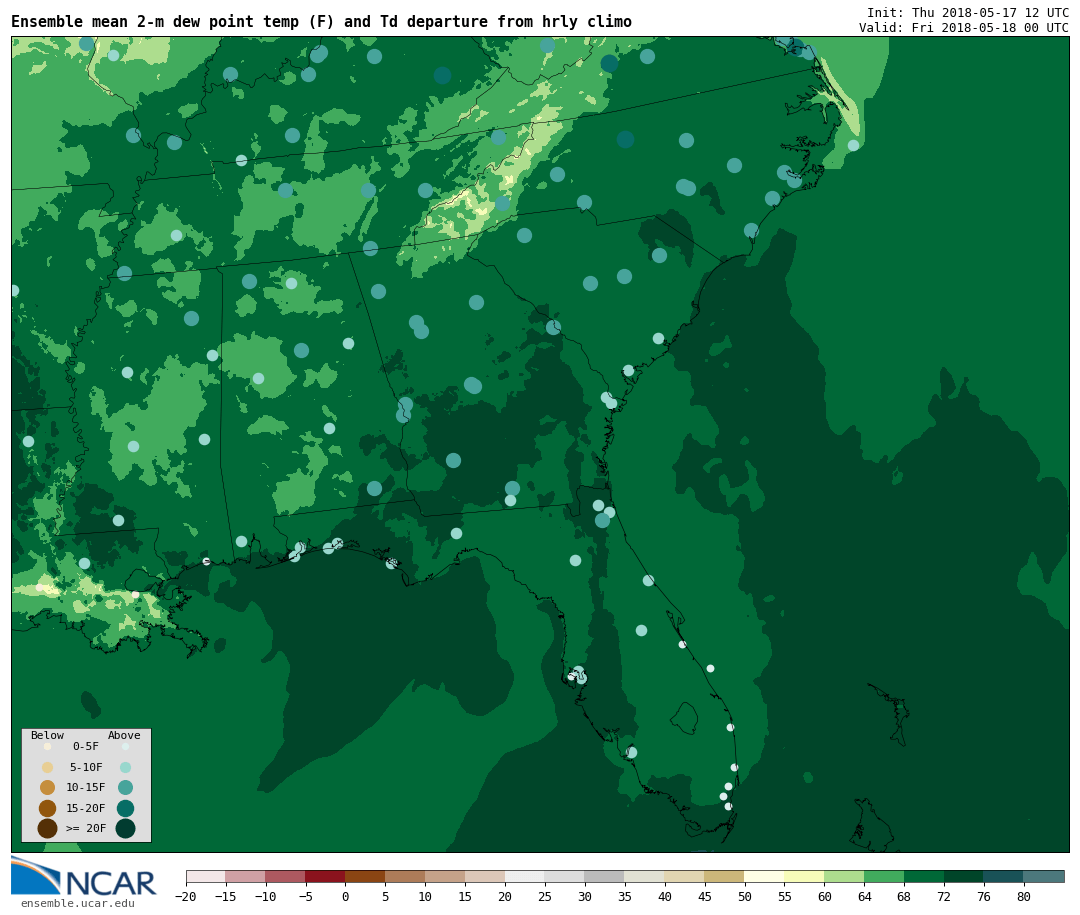Click the "5-10F" legend label
1080x915 pixels.
pos(86,767)
